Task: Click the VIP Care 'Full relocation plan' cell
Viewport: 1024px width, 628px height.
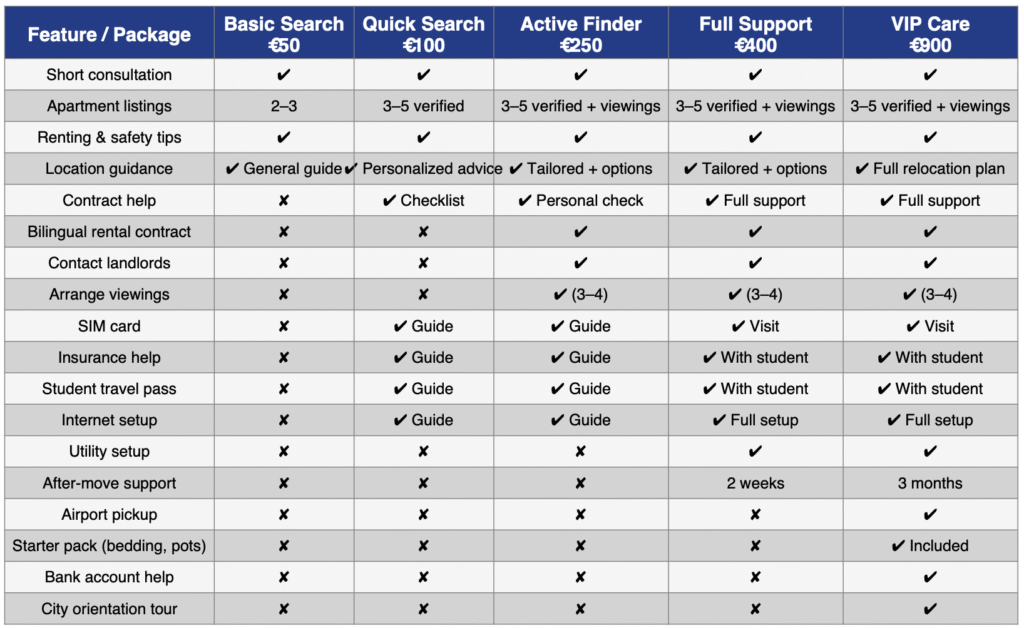Action: click(930, 169)
